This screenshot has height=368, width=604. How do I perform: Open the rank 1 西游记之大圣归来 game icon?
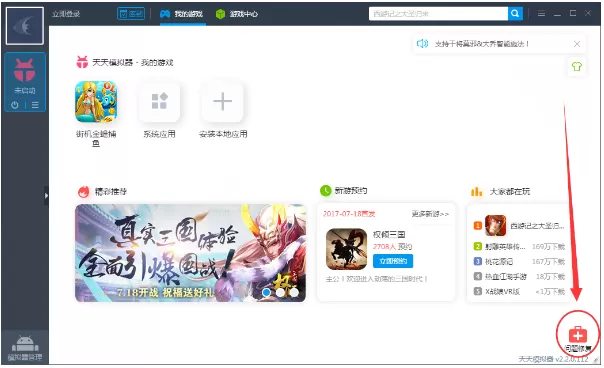495,225
